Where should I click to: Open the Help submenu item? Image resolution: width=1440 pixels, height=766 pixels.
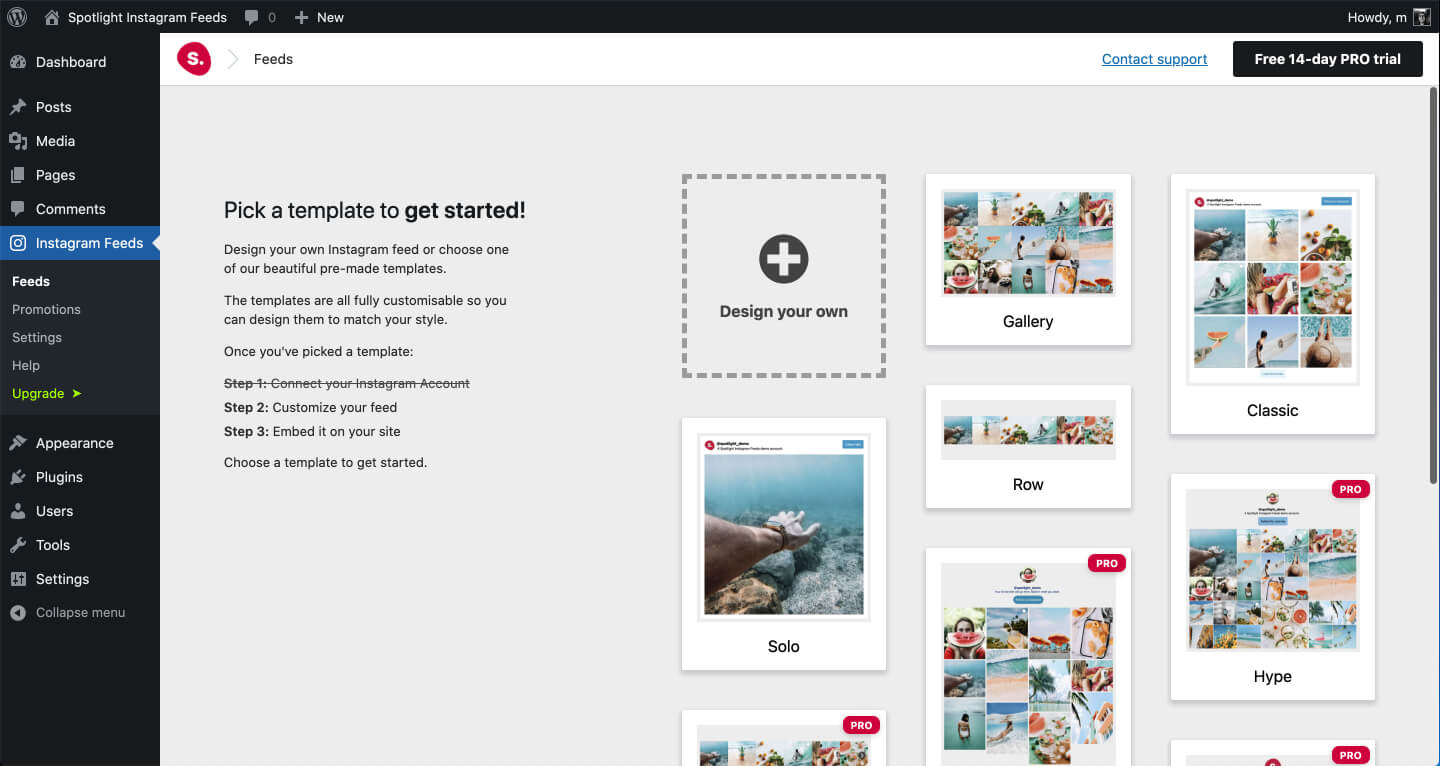tap(29, 365)
